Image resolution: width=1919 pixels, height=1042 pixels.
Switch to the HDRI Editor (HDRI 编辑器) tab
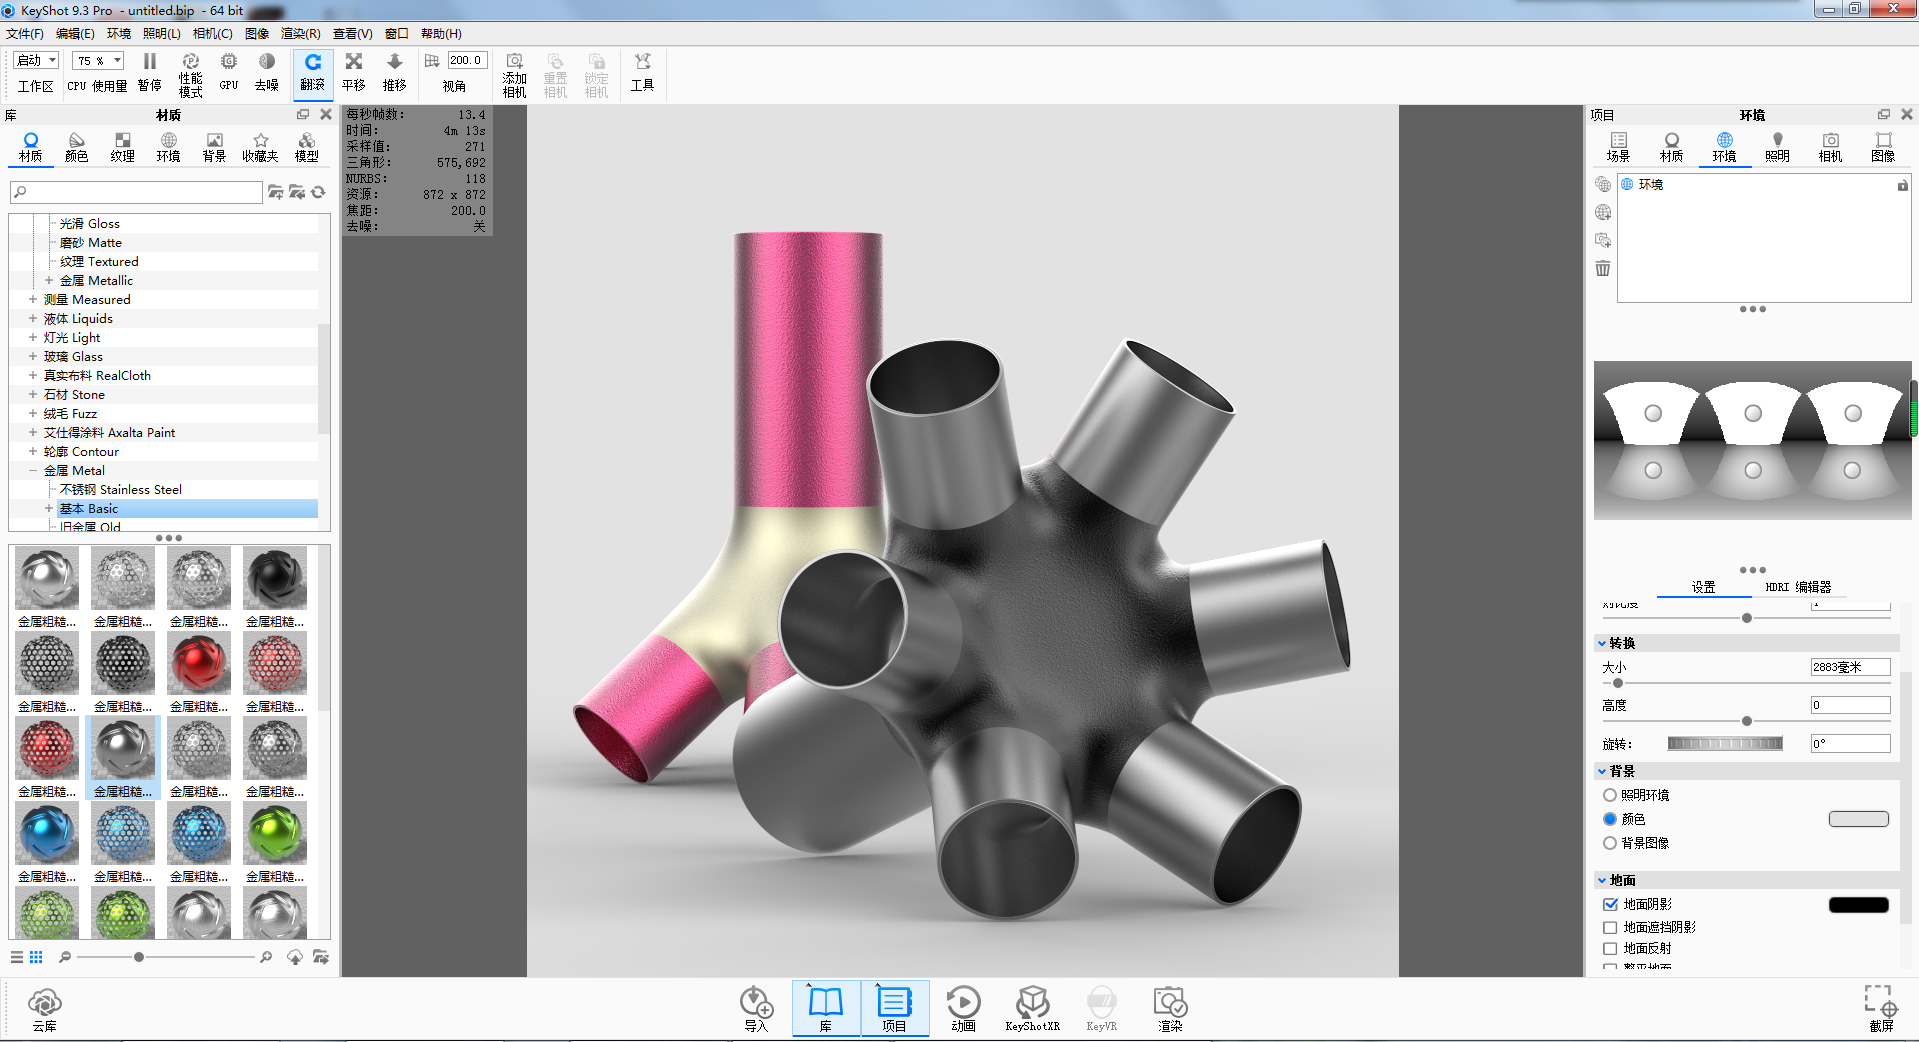click(x=1797, y=587)
